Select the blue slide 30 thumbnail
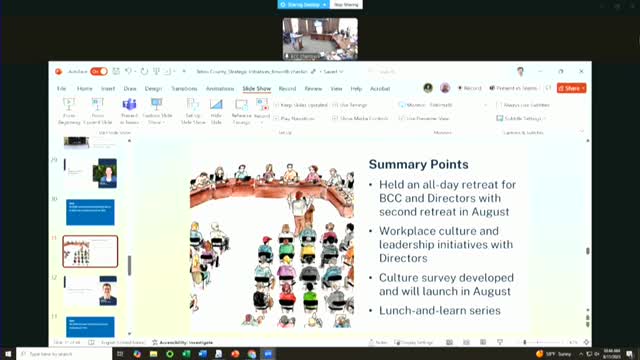Image resolution: width=640 pixels, height=360 pixels. coord(90,212)
